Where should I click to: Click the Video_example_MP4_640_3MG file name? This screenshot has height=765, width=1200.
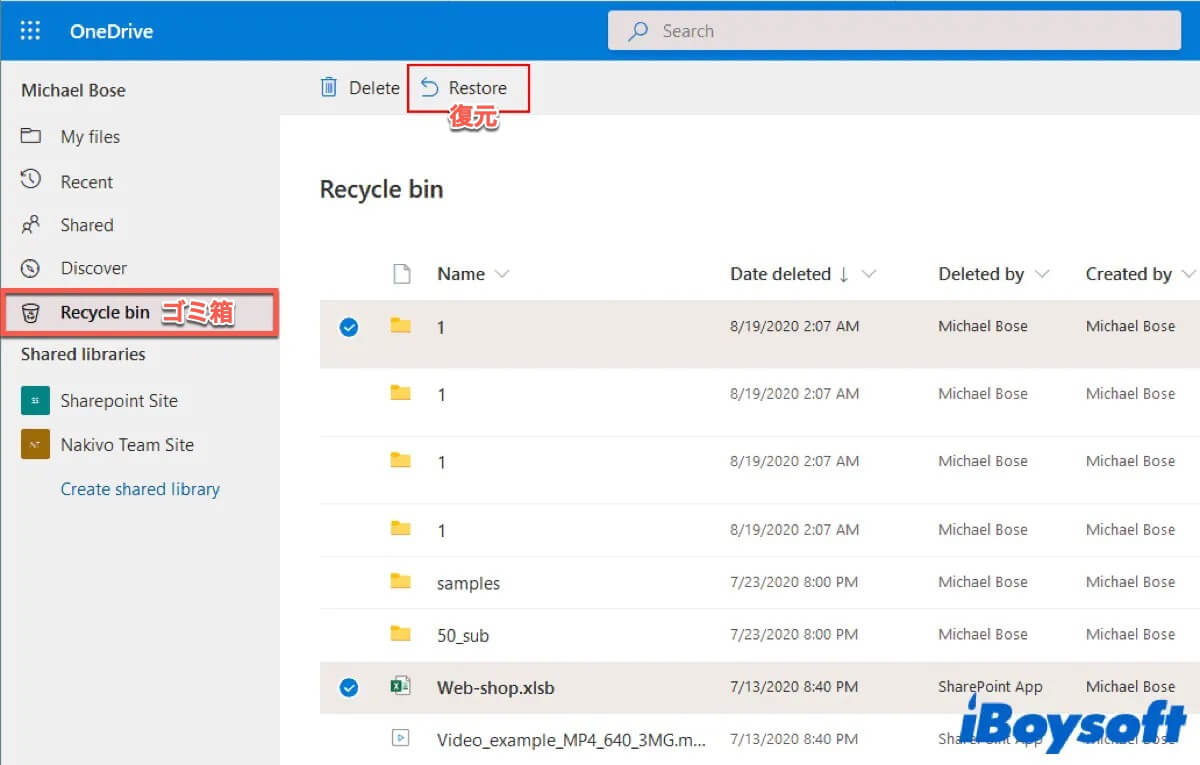coord(571,740)
